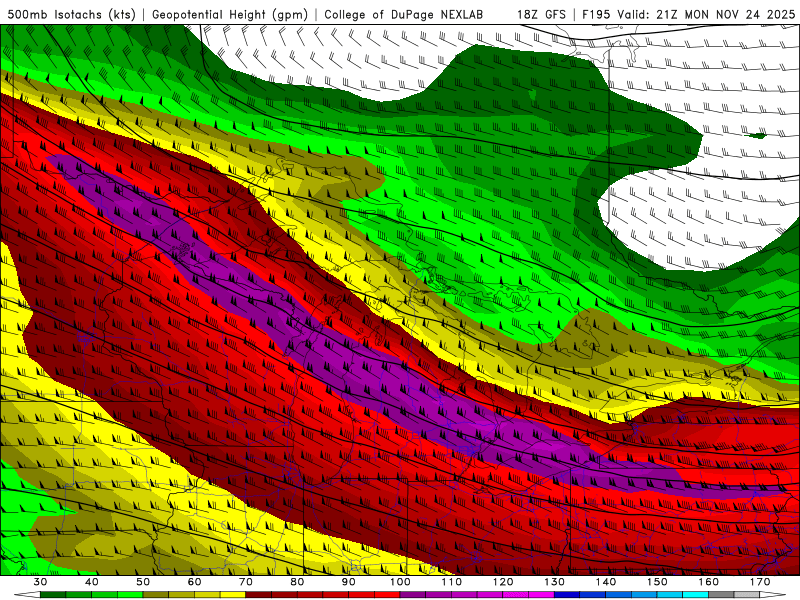Click the gray 160-knot legend swatch

click(721, 595)
